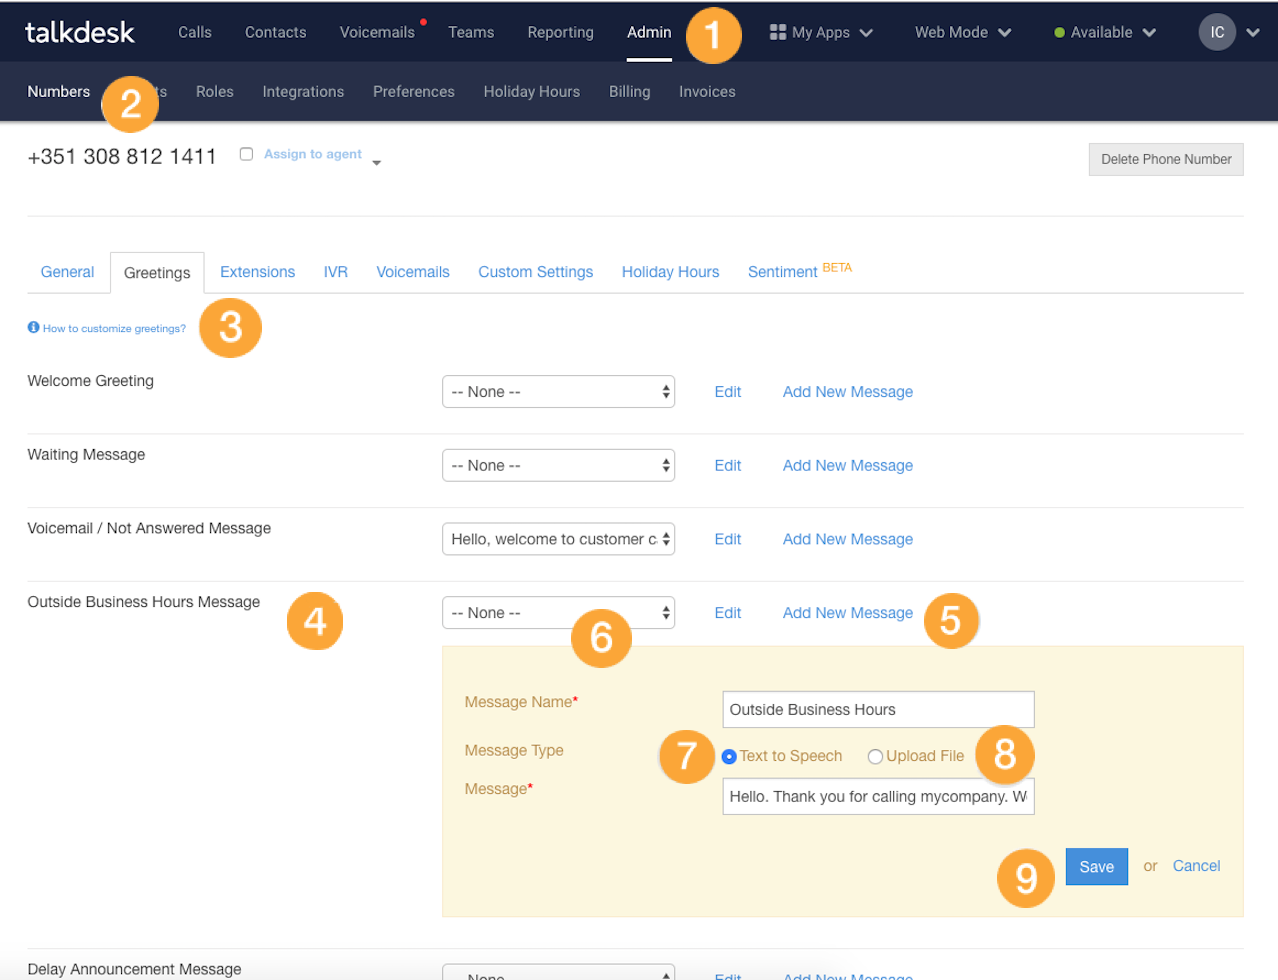This screenshot has width=1278, height=980.
Task: Open the Waiting Message dropdown
Action: (558, 466)
